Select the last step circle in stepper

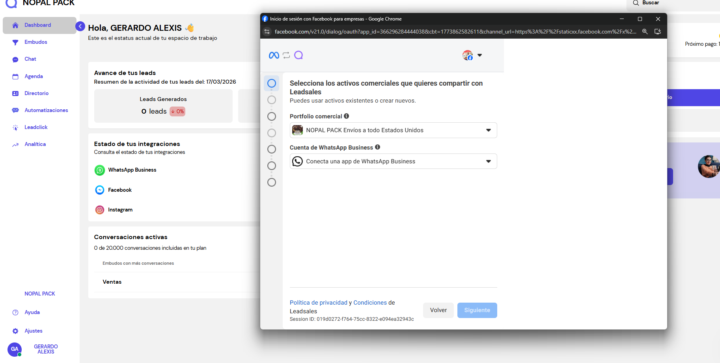pos(272,183)
